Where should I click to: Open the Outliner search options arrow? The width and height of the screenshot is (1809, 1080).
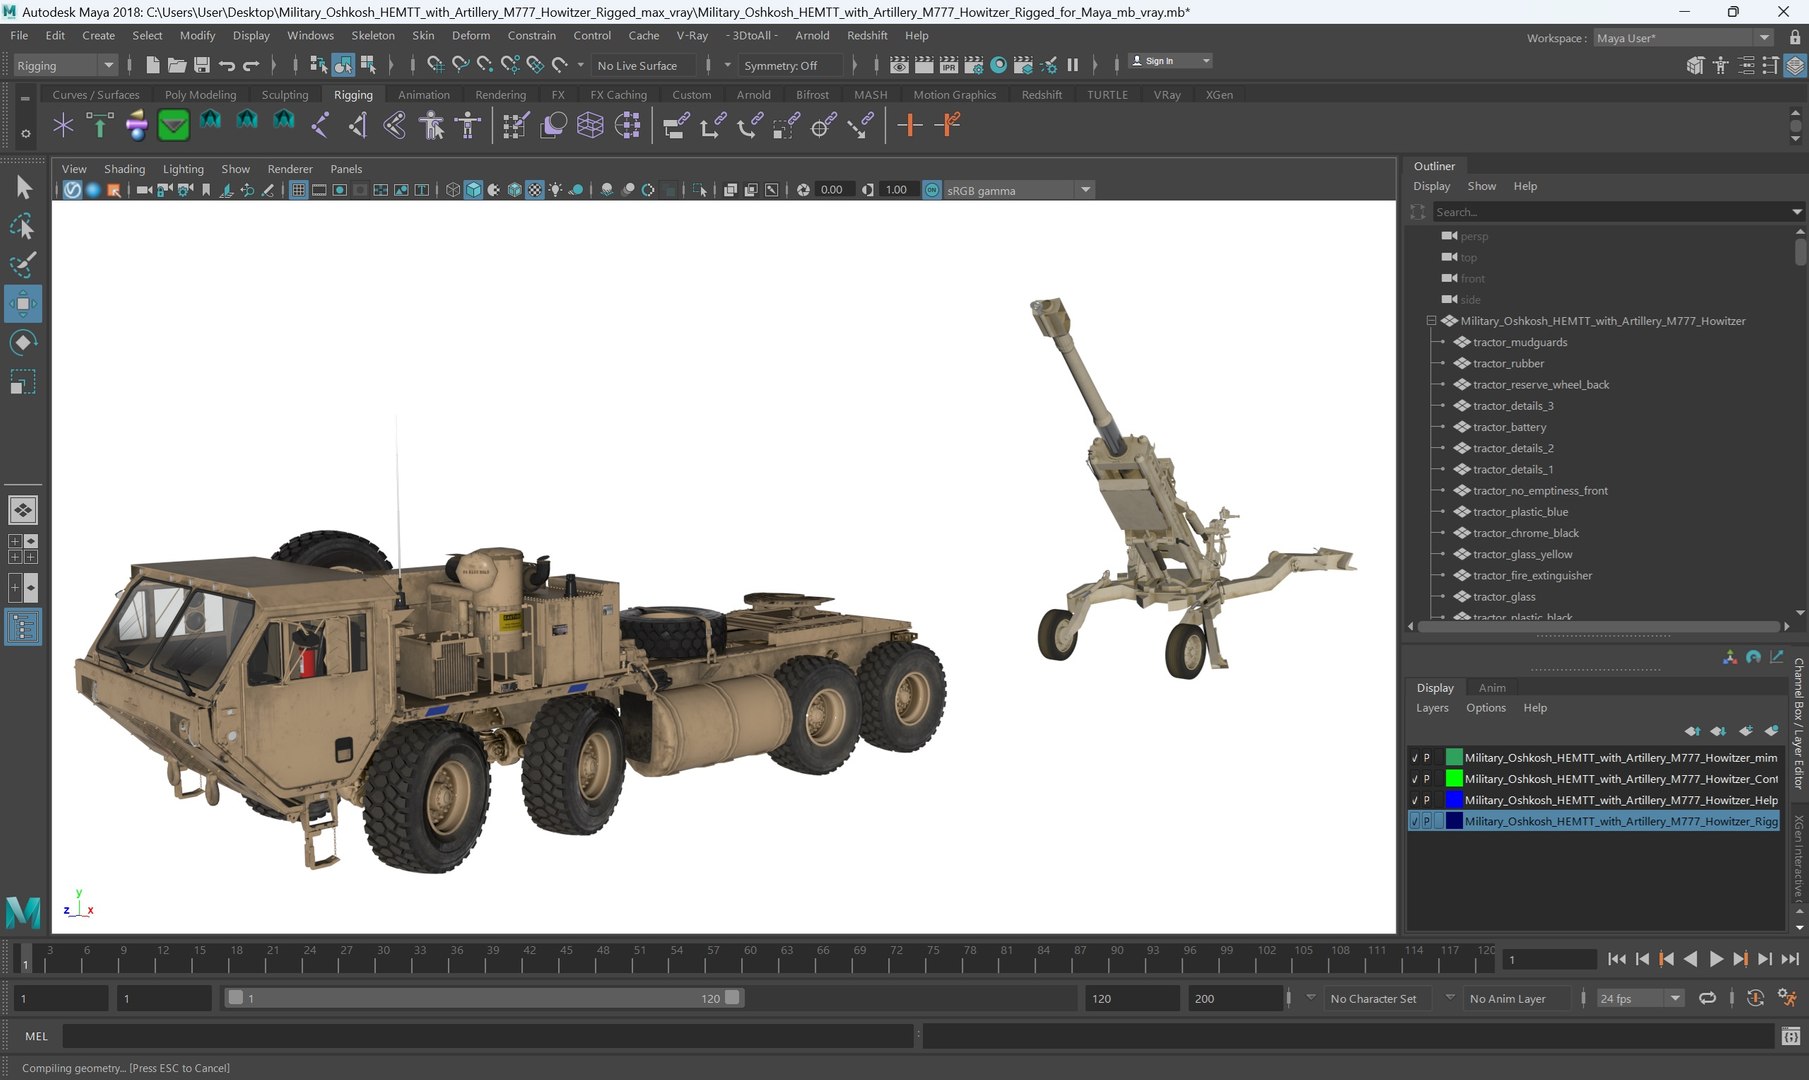pyautogui.click(x=1796, y=212)
